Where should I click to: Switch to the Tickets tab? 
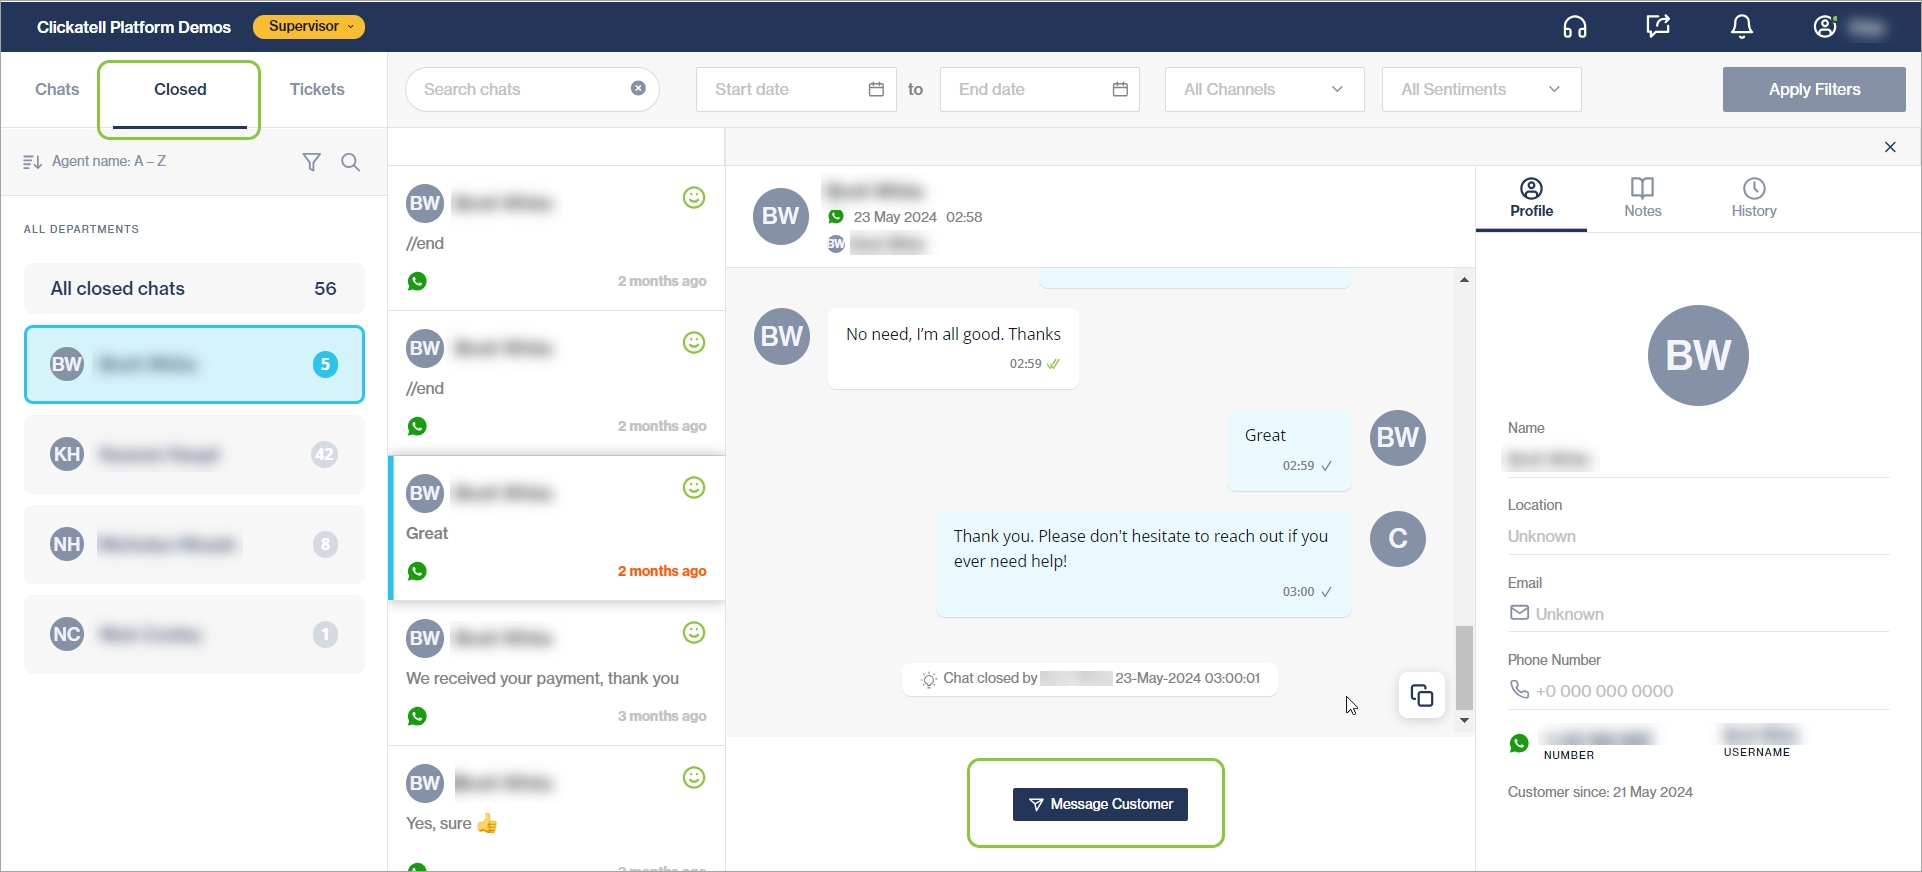[x=317, y=90]
